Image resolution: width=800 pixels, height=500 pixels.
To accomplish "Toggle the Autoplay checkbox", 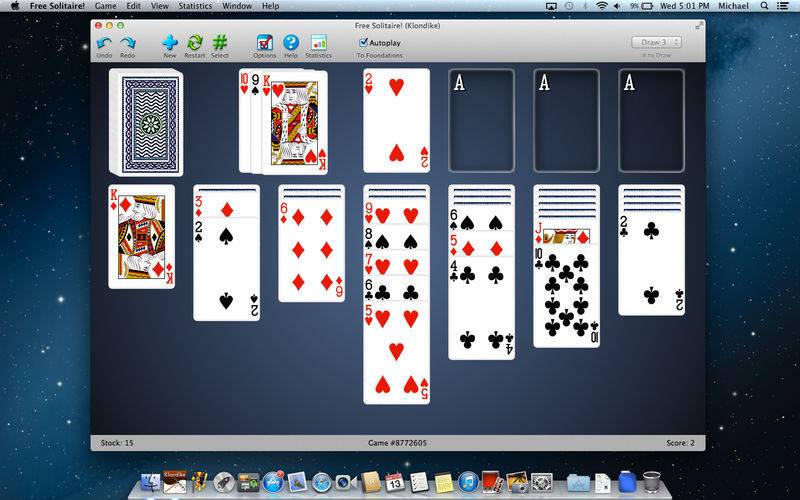I will click(363, 42).
